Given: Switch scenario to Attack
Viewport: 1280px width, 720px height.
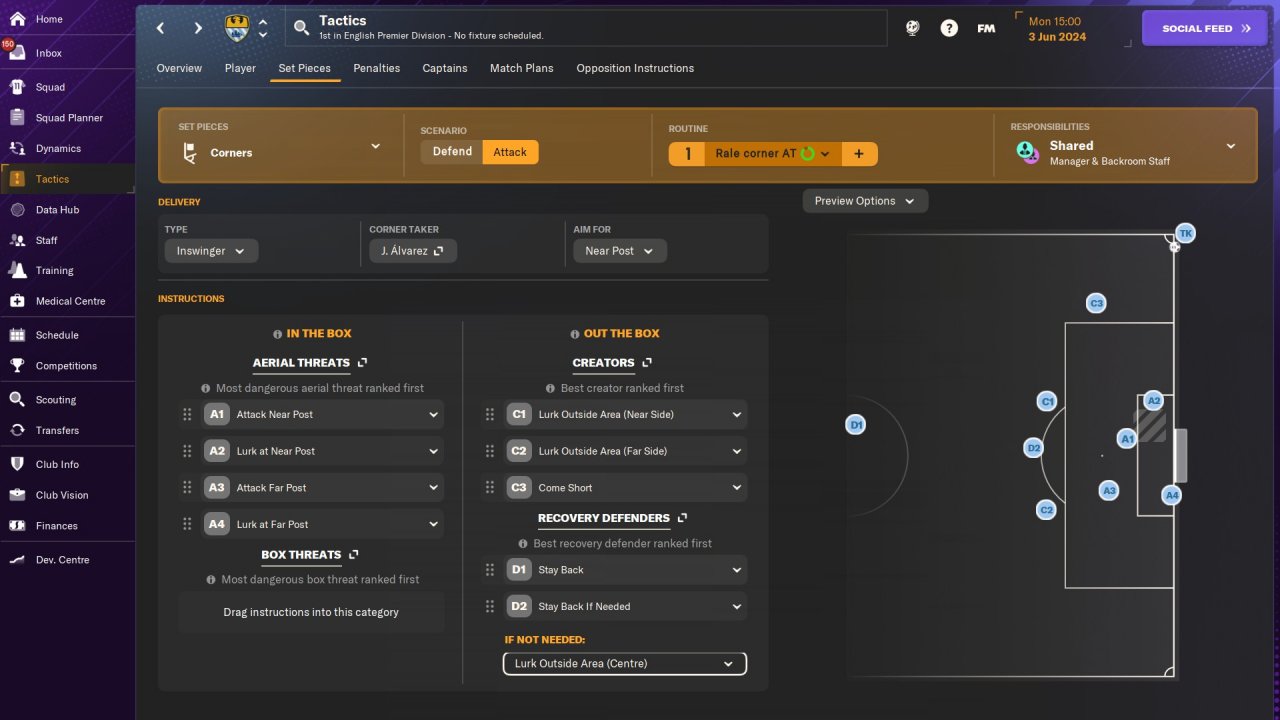Looking at the screenshot, I should (x=510, y=152).
